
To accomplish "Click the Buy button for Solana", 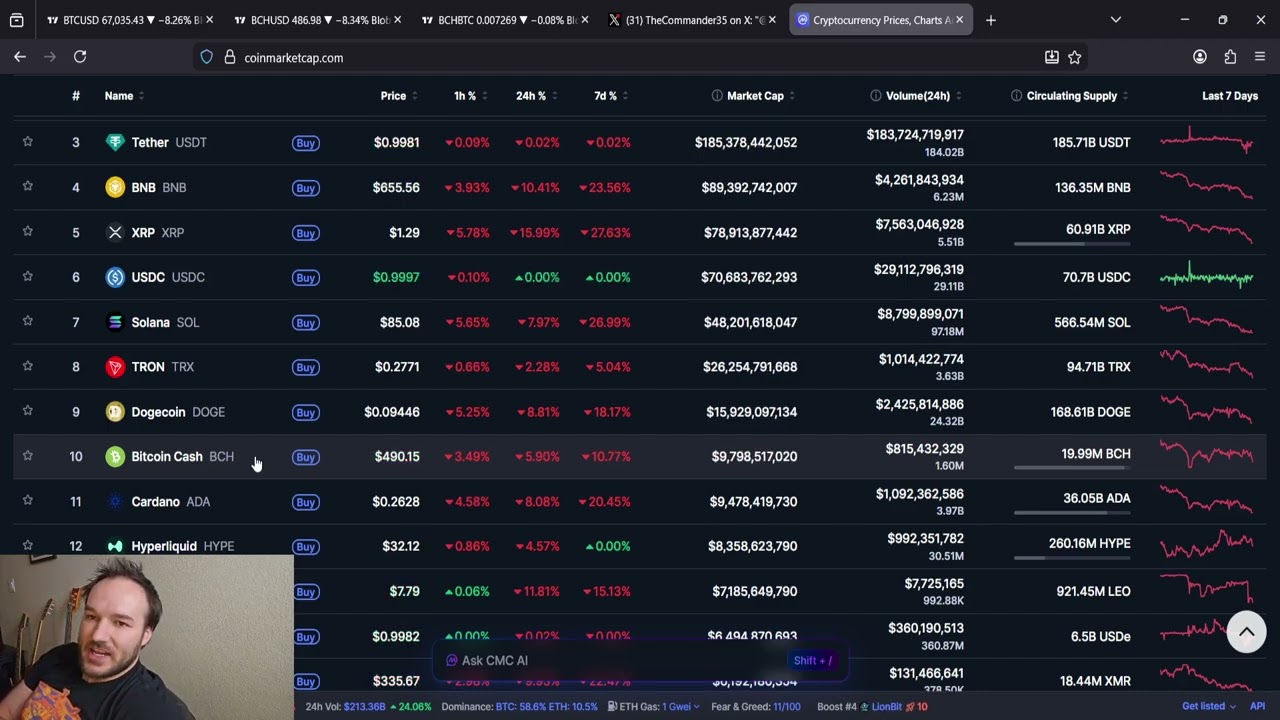I will (306, 323).
